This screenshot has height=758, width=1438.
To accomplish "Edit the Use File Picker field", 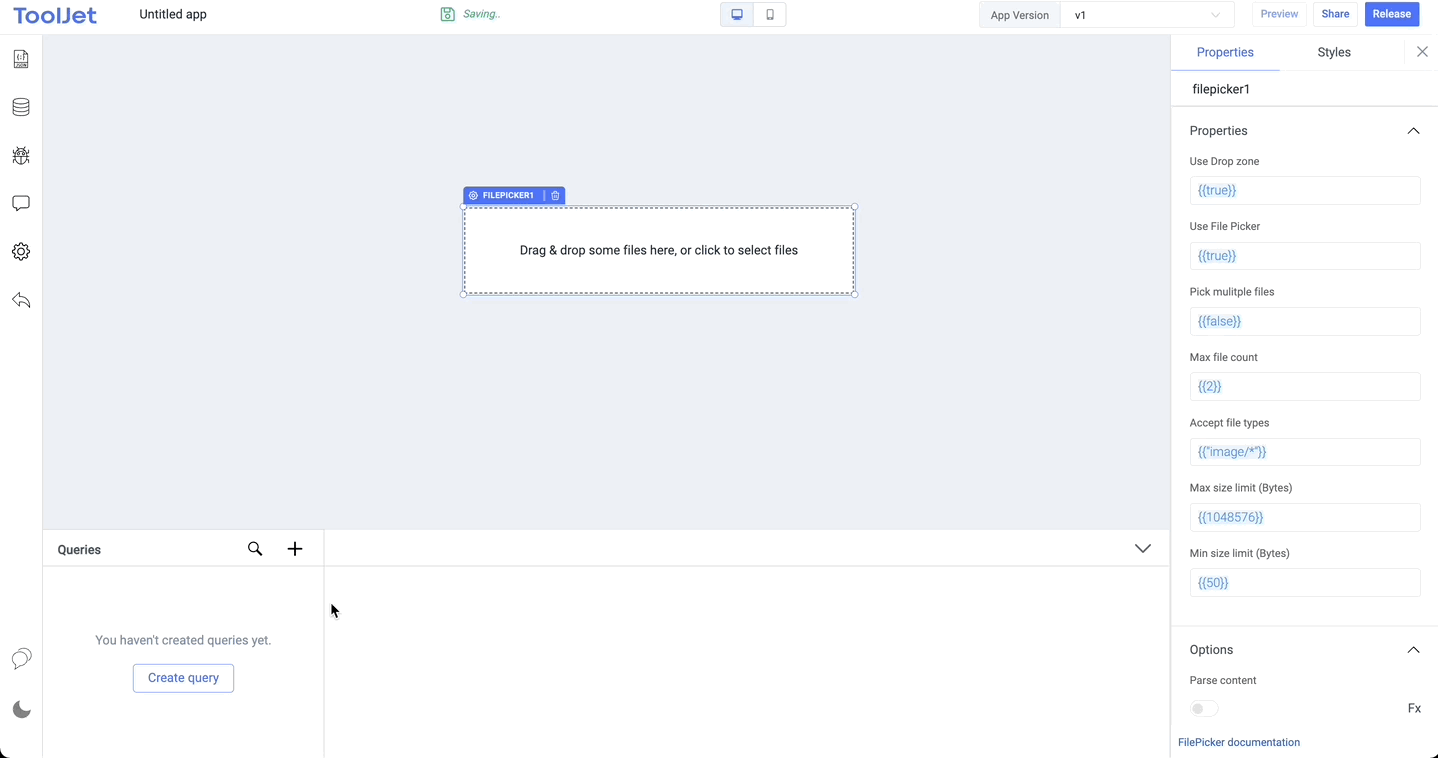I will click(1305, 256).
